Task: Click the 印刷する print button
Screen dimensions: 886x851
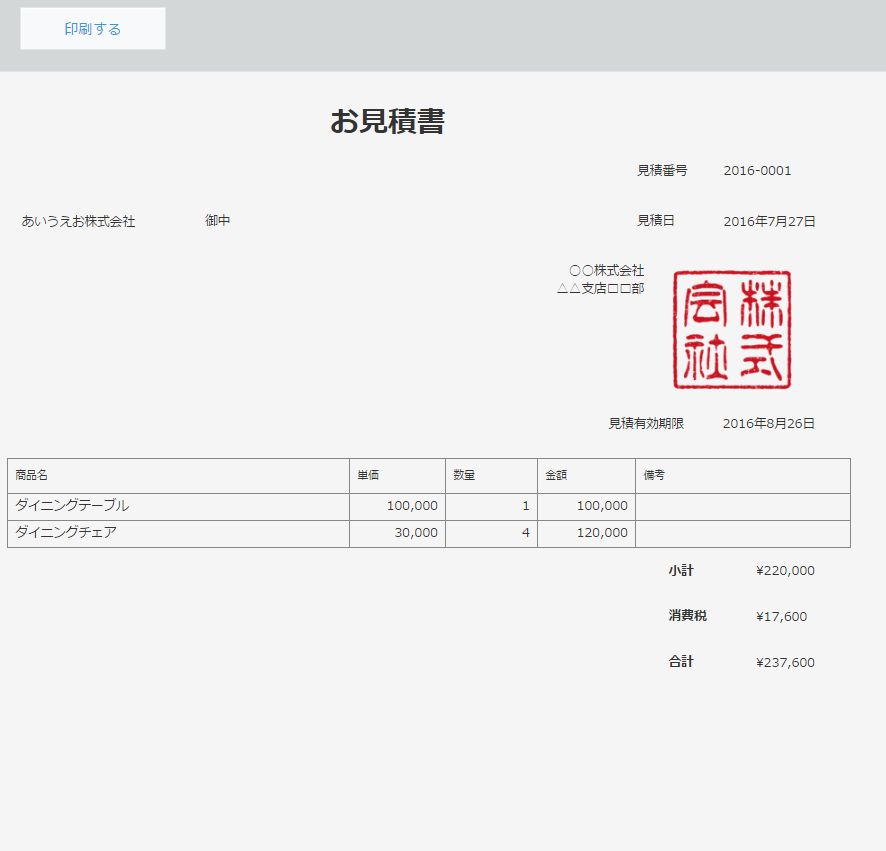Action: [93, 29]
